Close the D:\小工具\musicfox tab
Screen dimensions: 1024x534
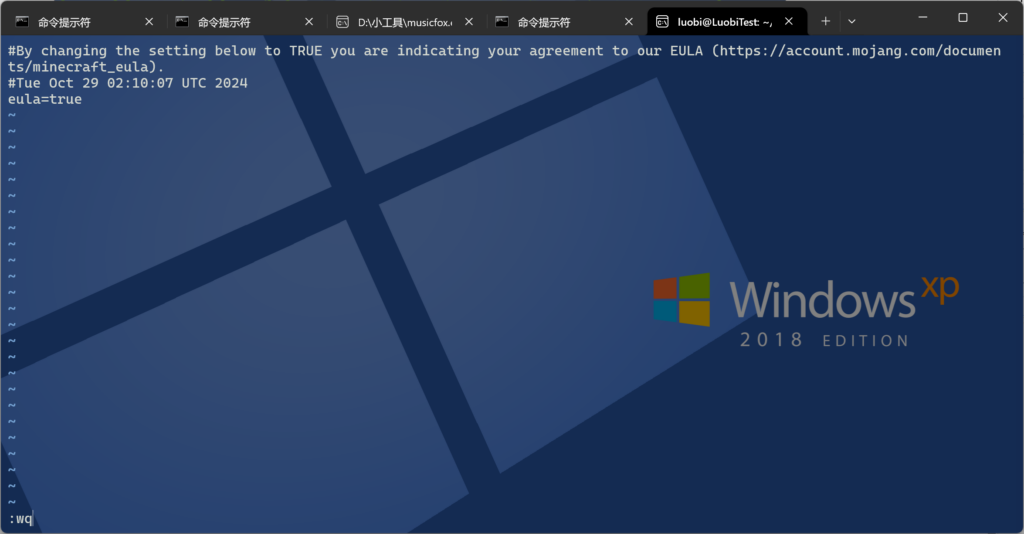pyautogui.click(x=469, y=21)
